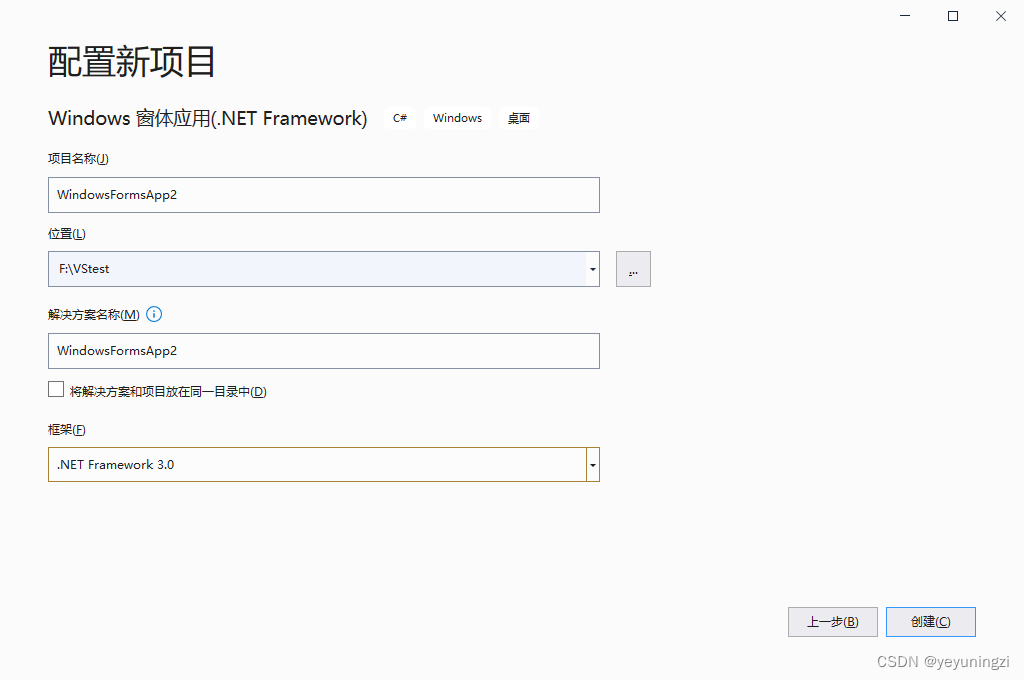Click the 框架(F) label
The image size is (1024, 680).
(67, 430)
